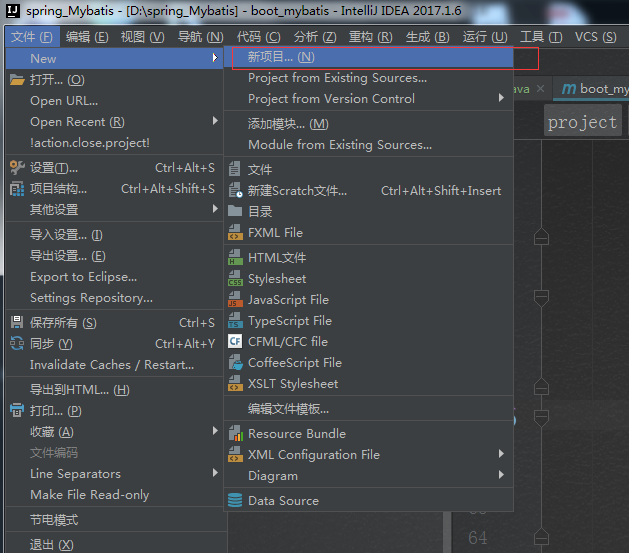Open the 代码 (C) menu

click(258, 37)
